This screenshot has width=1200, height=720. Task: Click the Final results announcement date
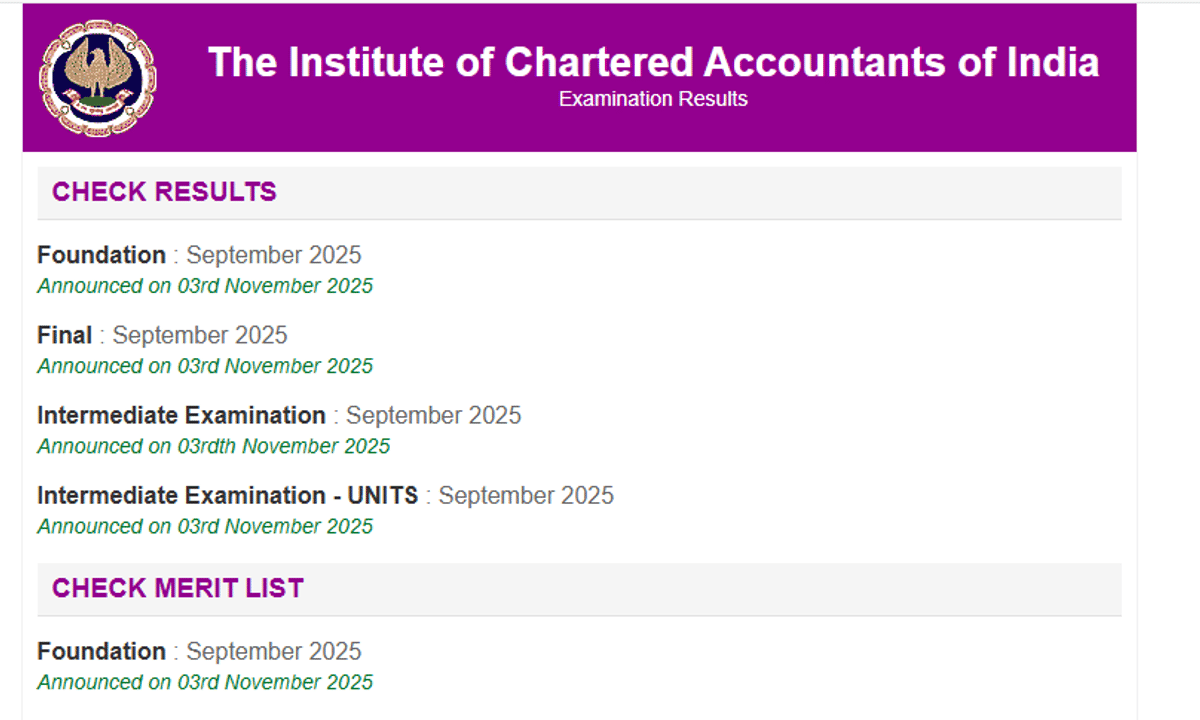pos(204,366)
